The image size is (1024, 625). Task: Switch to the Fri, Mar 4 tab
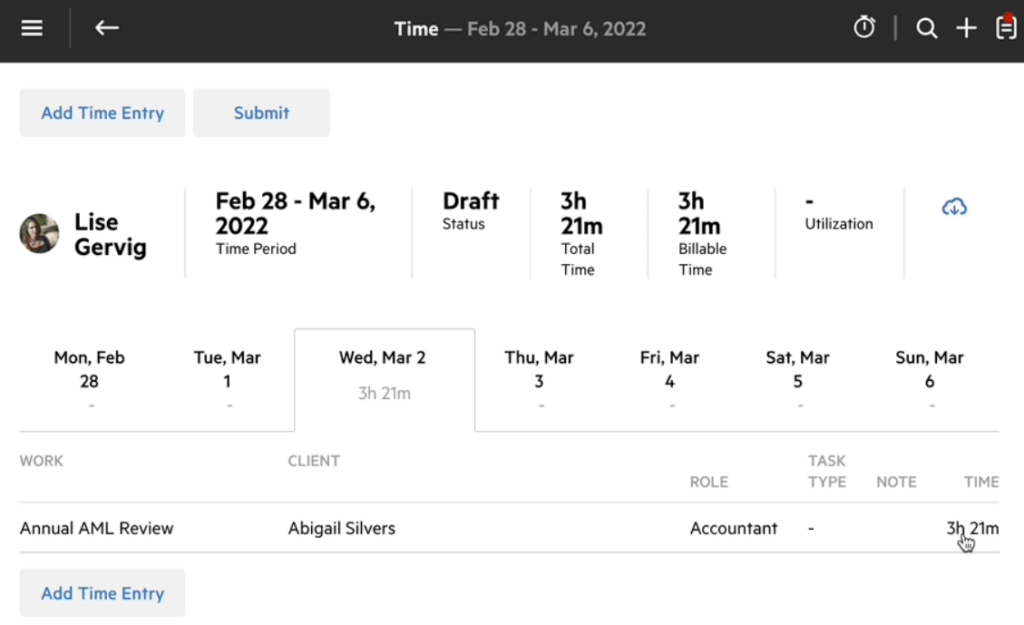[669, 380]
